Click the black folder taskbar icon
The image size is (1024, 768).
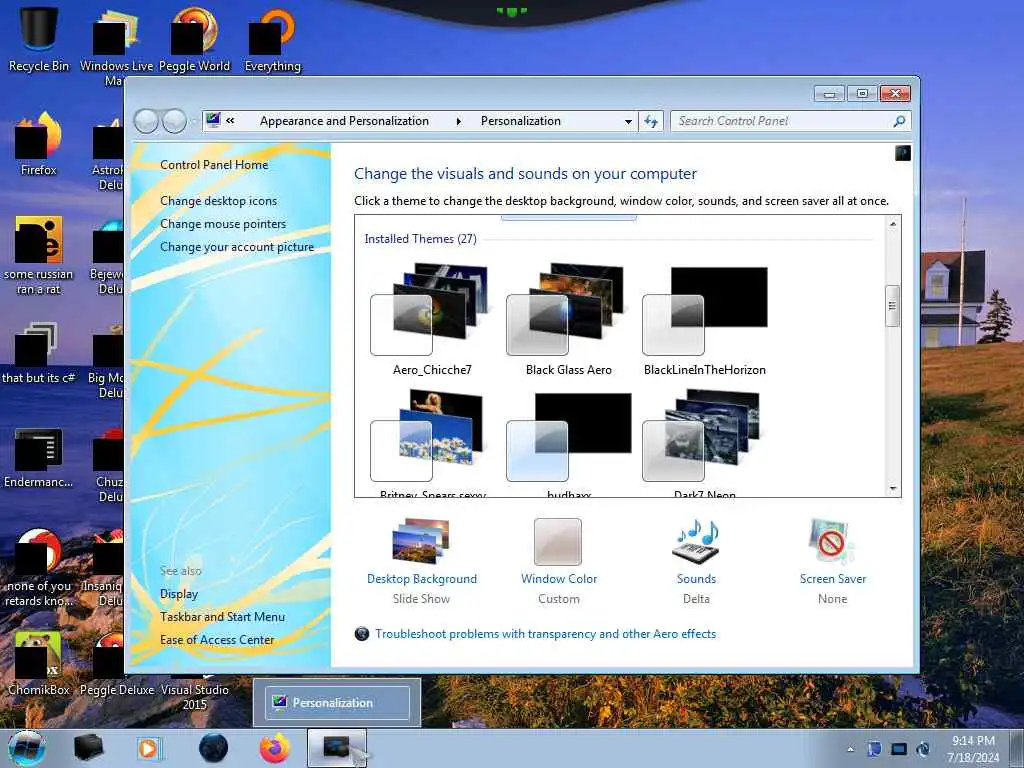point(88,748)
